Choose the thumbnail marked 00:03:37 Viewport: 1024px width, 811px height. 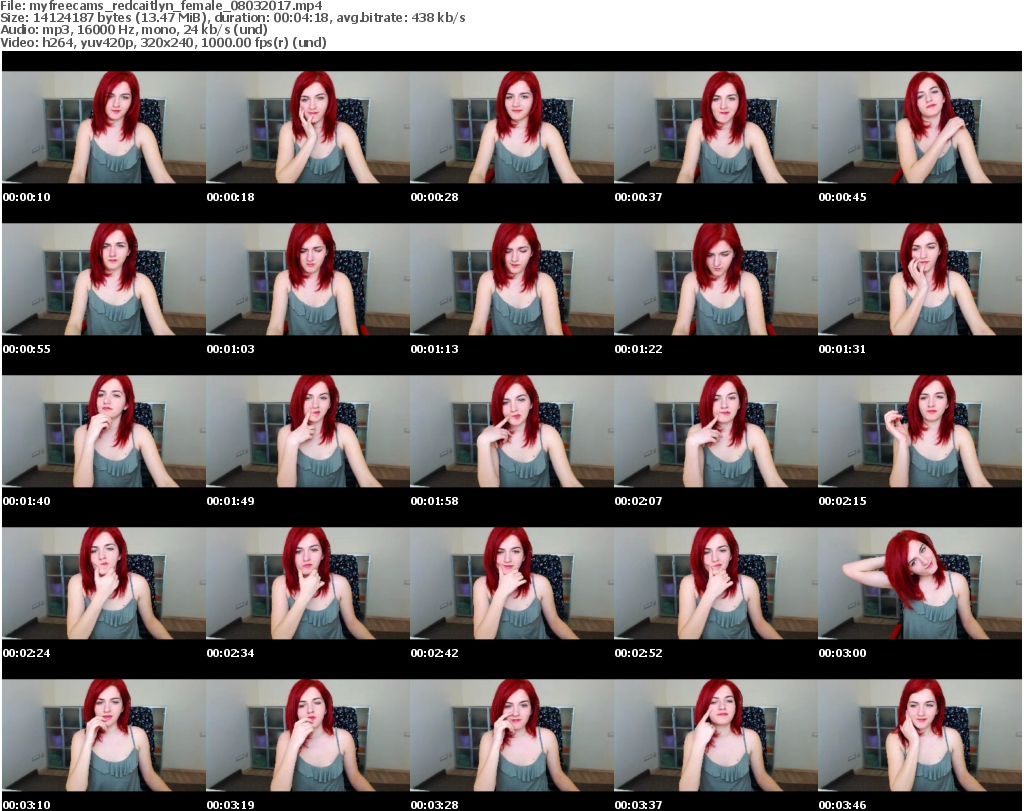tap(716, 735)
